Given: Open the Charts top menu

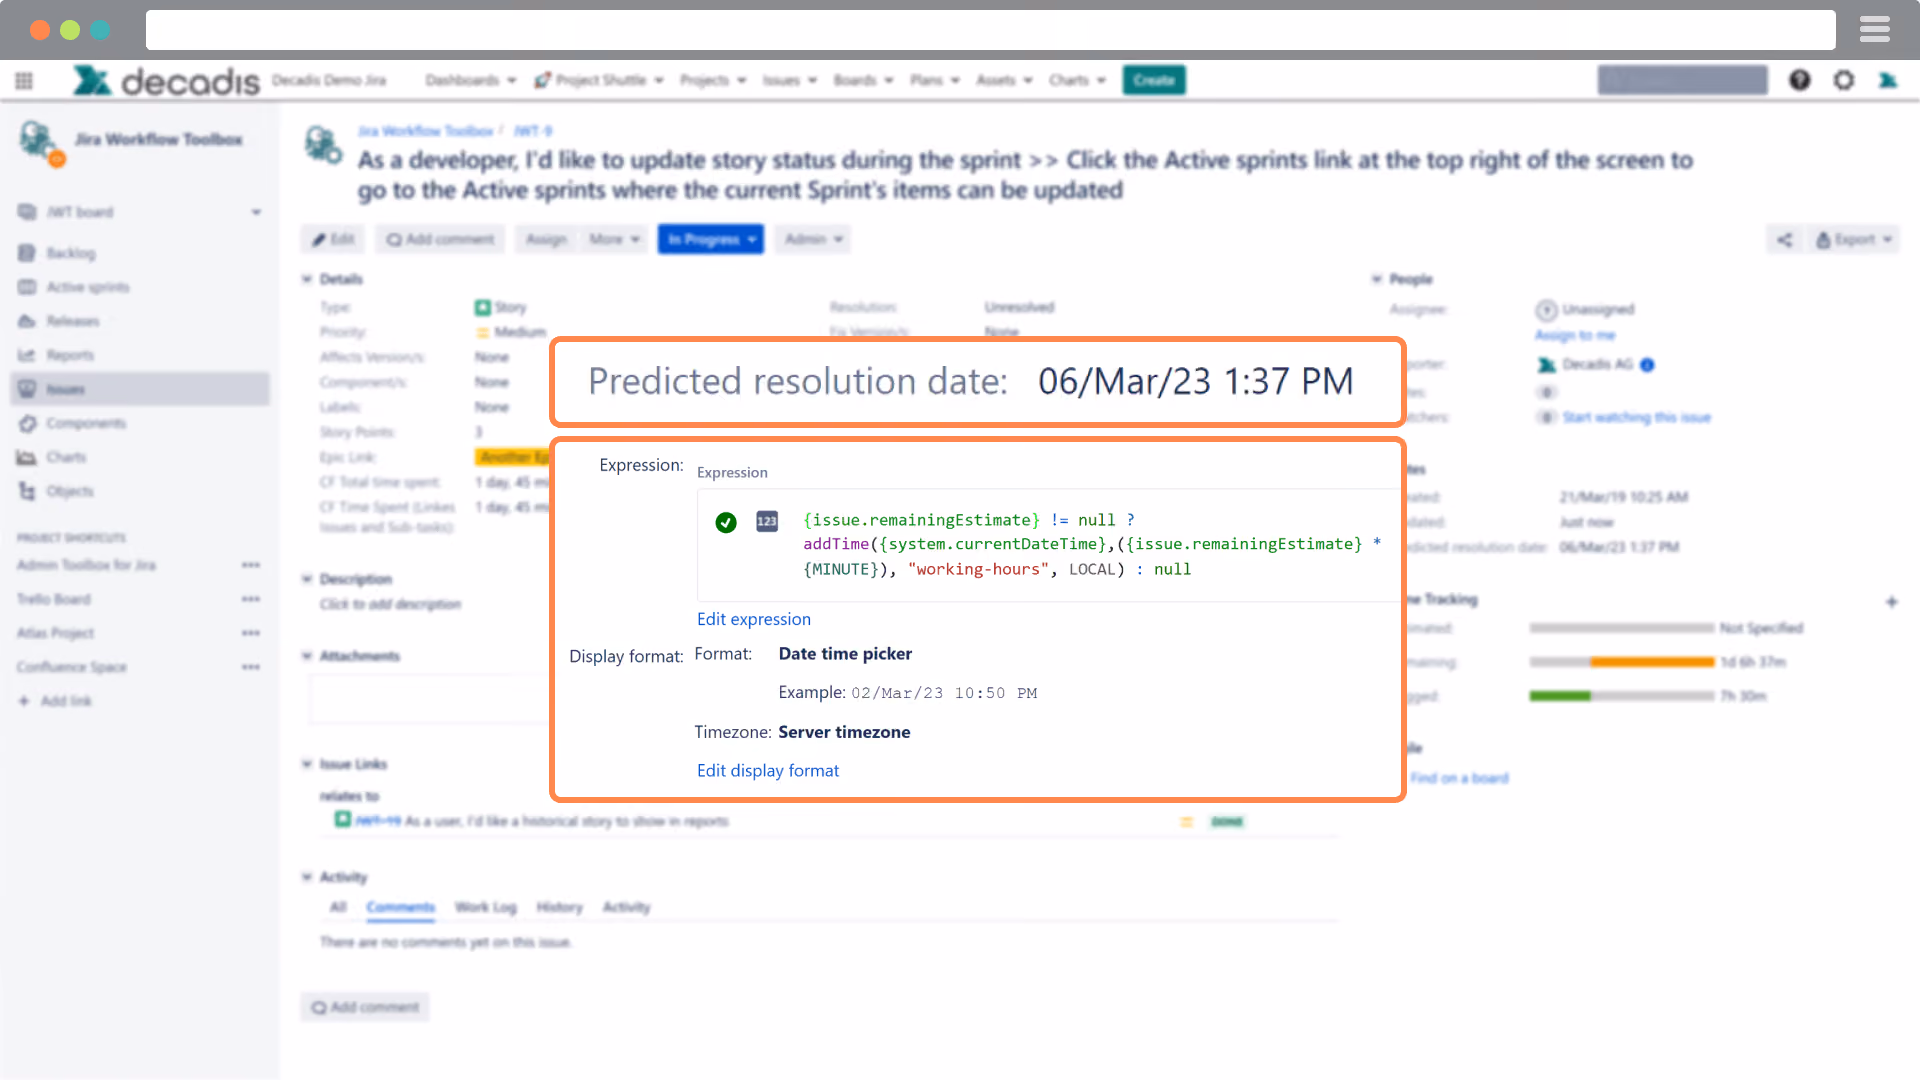Looking at the screenshot, I should tap(1077, 80).
